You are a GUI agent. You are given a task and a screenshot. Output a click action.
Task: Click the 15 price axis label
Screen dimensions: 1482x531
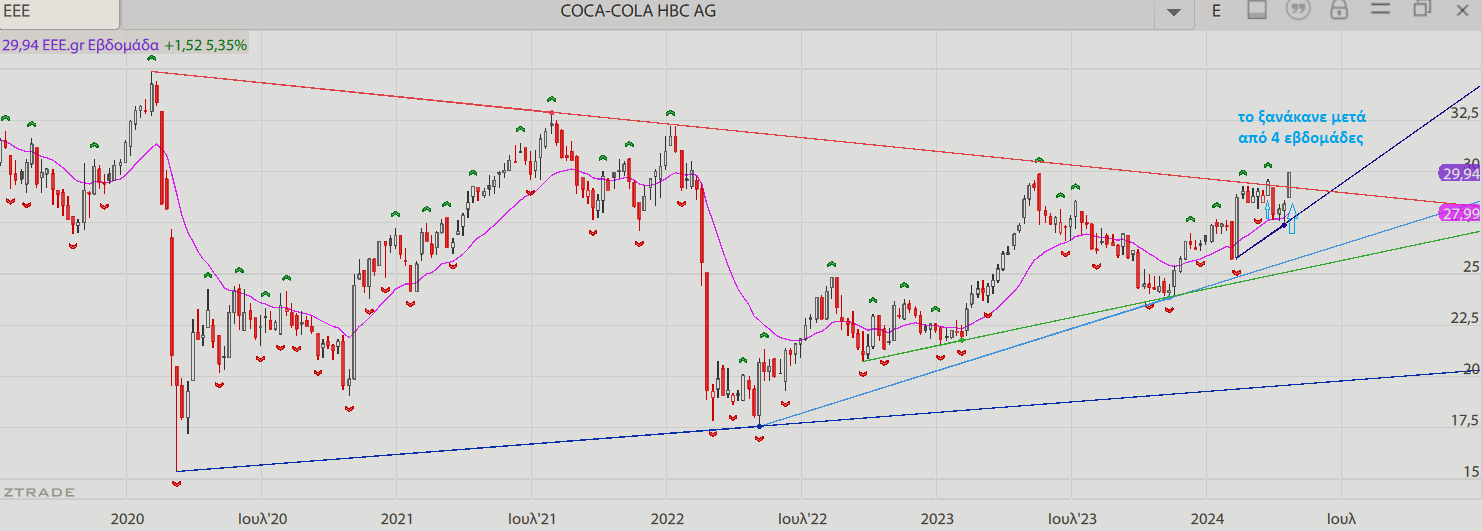(x=1471, y=472)
